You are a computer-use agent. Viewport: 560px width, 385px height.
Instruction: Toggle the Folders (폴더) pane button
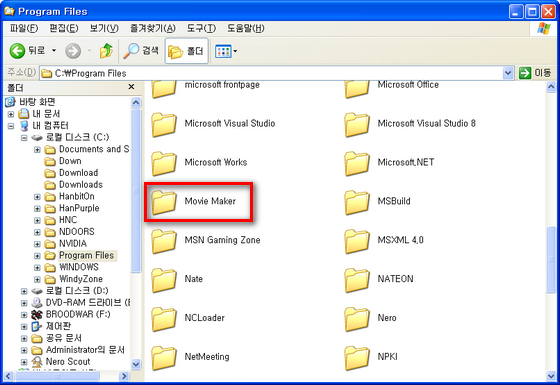point(186,51)
